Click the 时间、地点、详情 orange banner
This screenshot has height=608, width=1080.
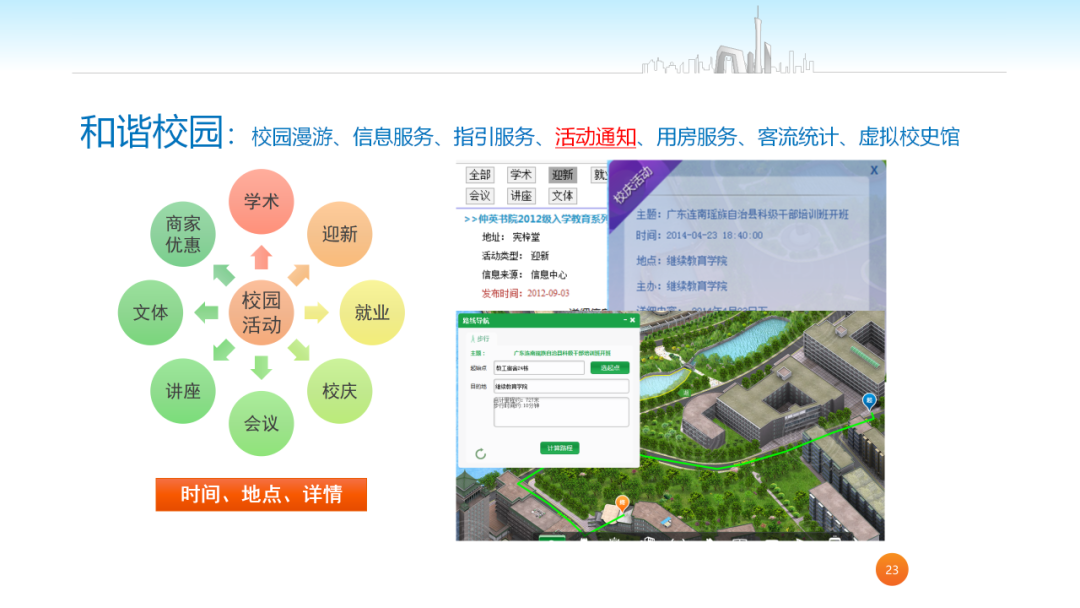tap(261, 494)
